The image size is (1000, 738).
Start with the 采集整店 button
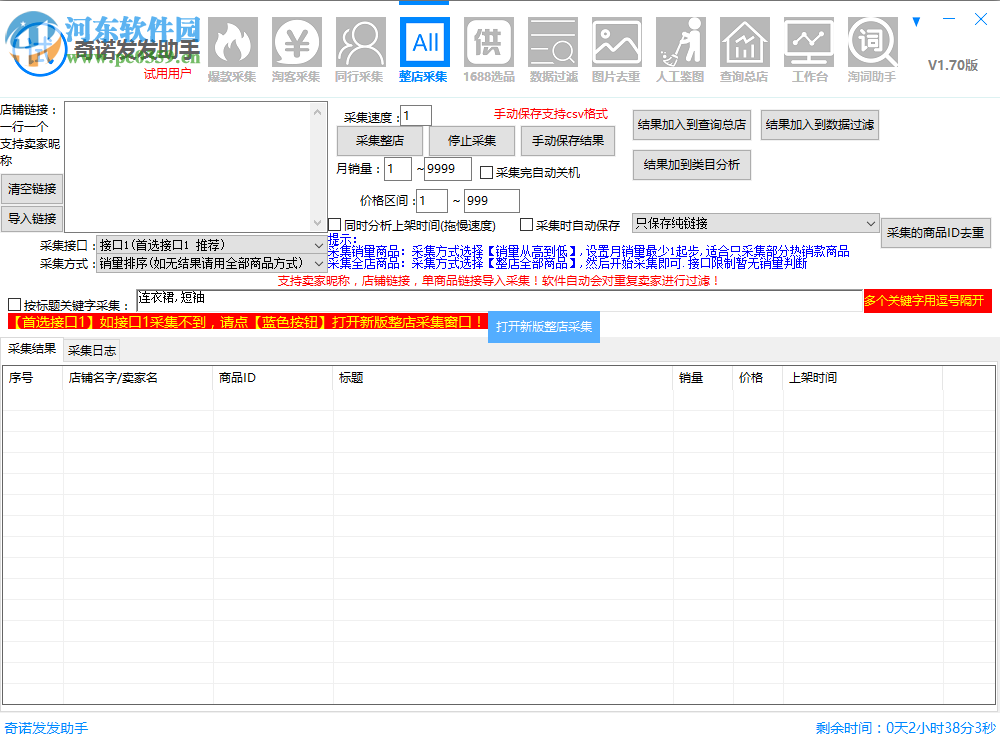click(379, 141)
